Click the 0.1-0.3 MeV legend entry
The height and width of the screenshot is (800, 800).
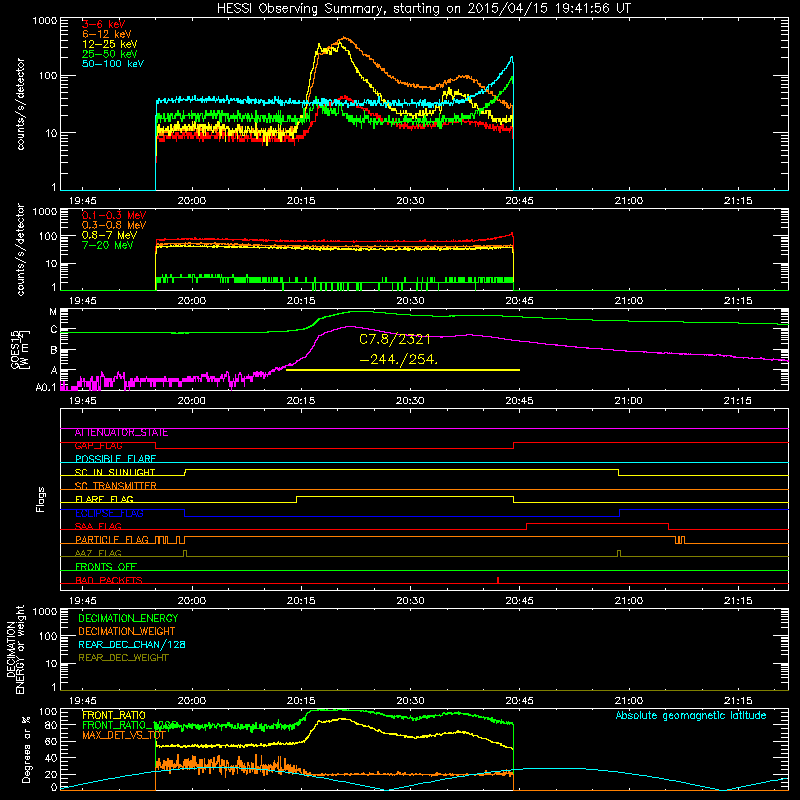click(114, 215)
